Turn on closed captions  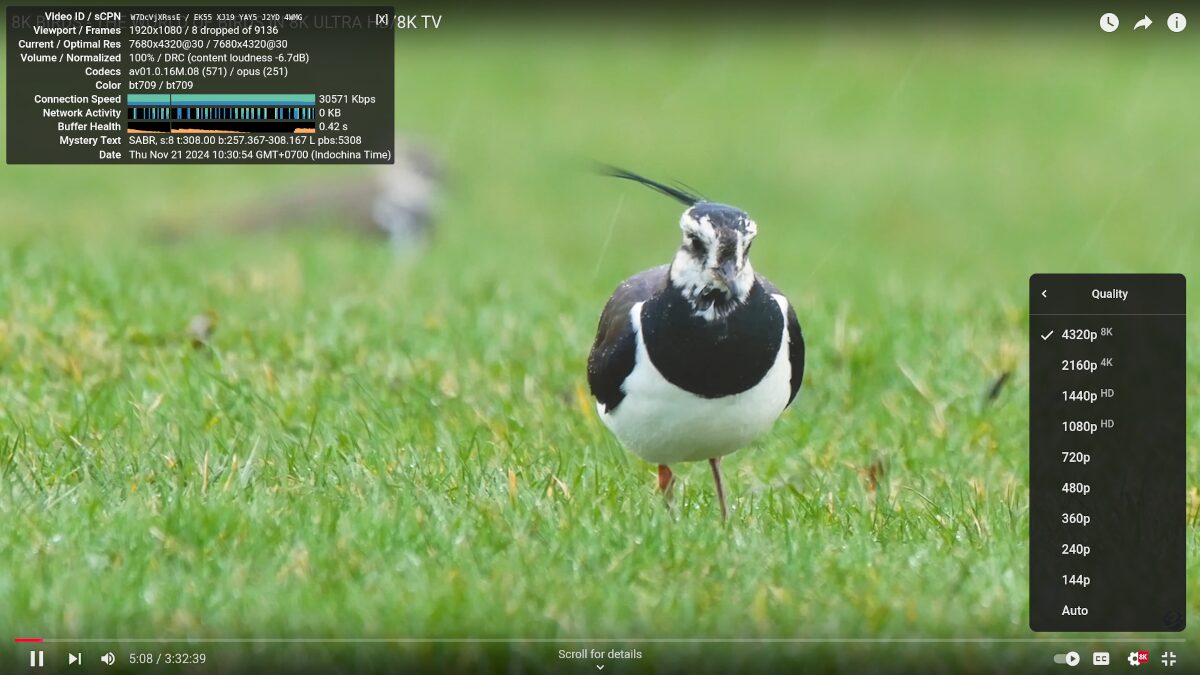[x=1101, y=658]
